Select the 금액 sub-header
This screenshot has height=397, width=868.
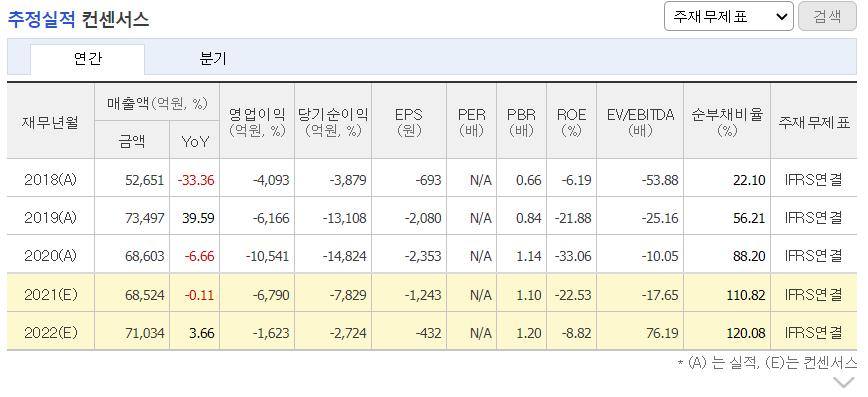click(132, 141)
